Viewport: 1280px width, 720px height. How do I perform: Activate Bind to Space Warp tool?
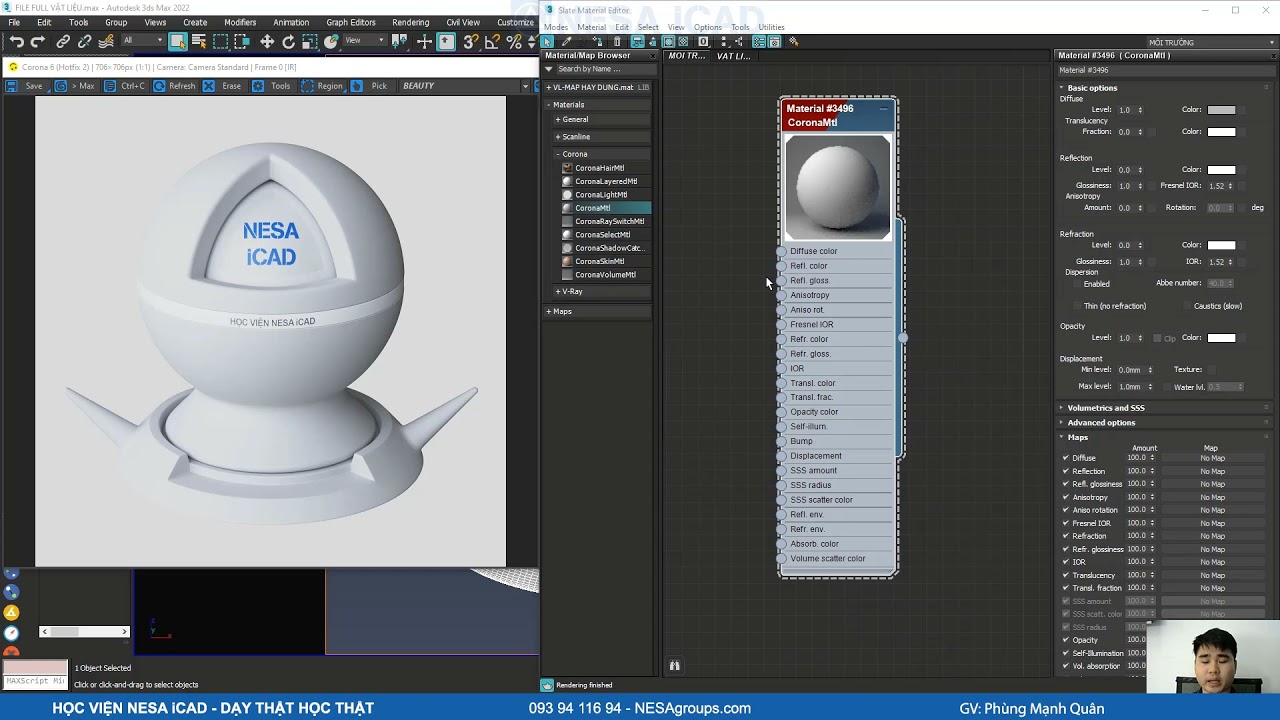coord(106,42)
